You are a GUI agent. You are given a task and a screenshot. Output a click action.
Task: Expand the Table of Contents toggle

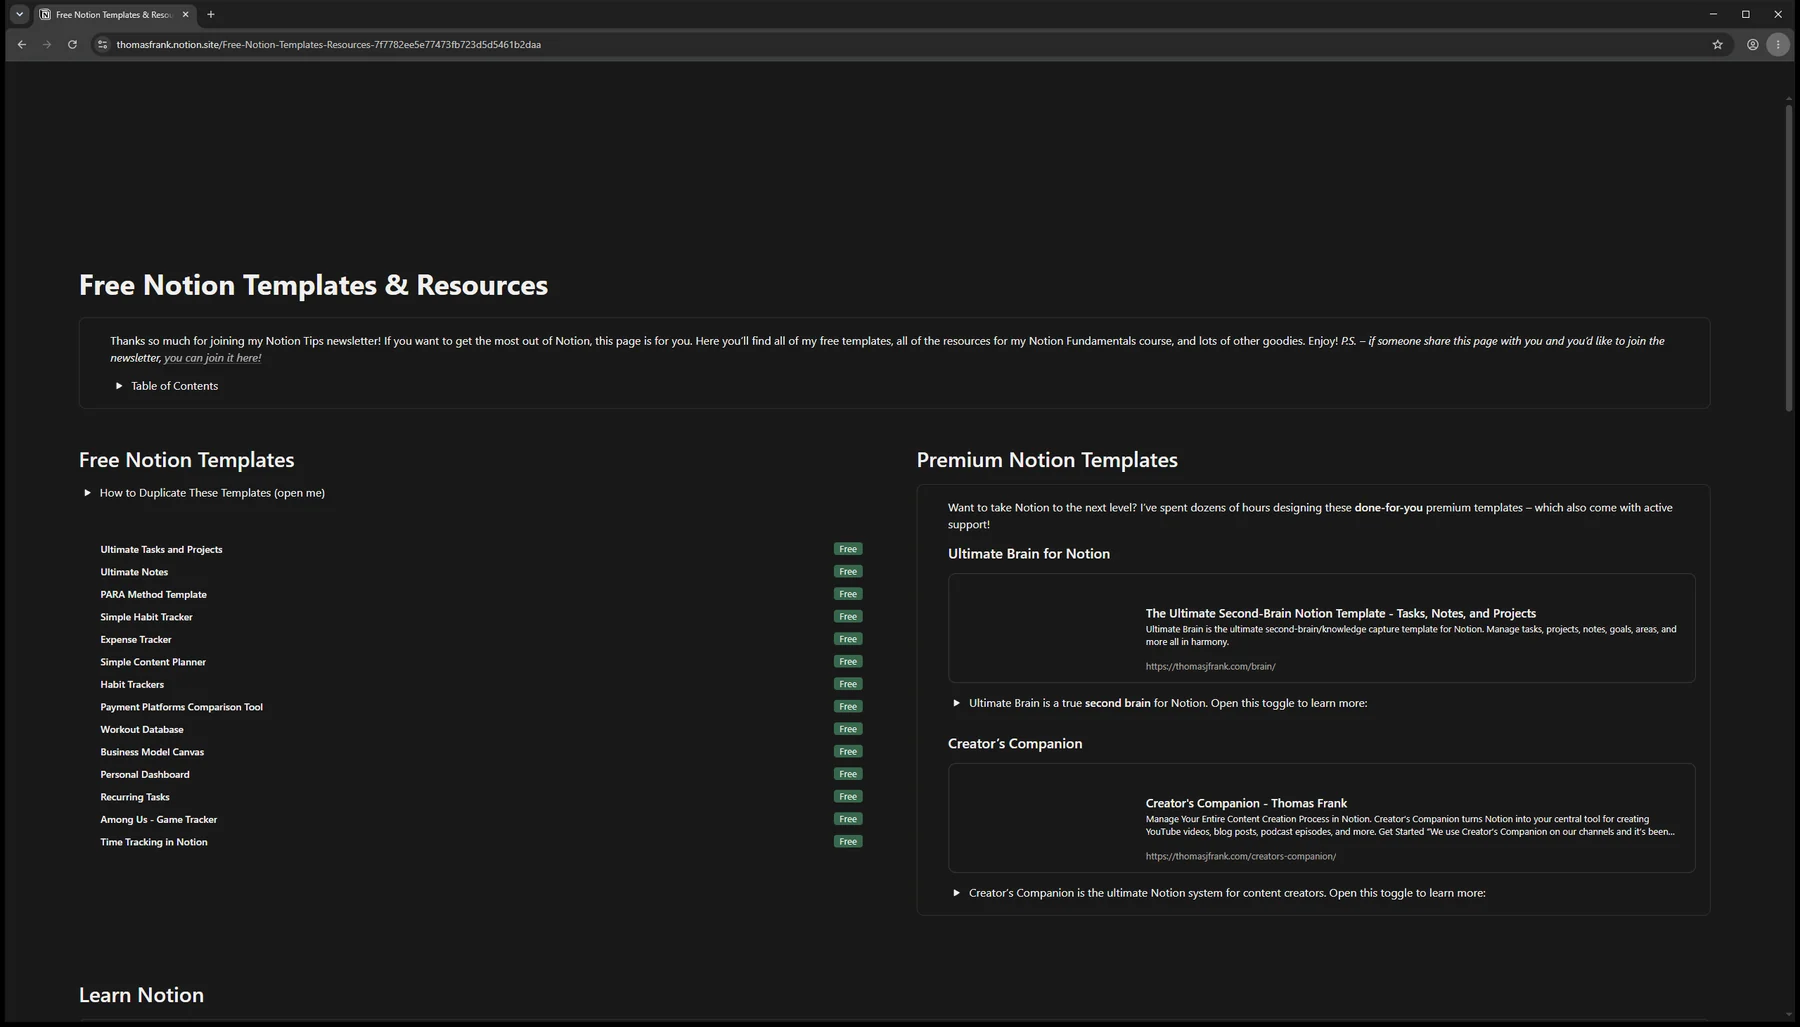click(119, 386)
